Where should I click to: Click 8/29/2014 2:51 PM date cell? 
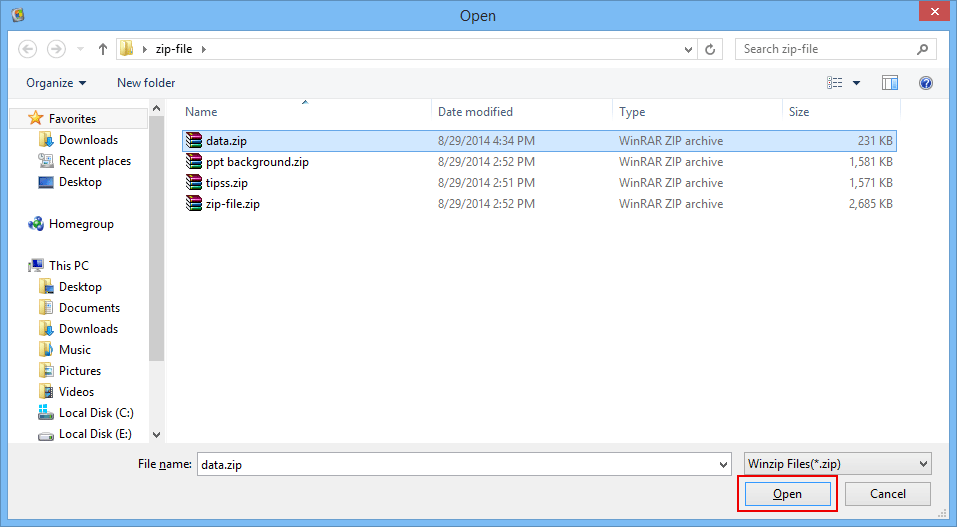point(486,183)
